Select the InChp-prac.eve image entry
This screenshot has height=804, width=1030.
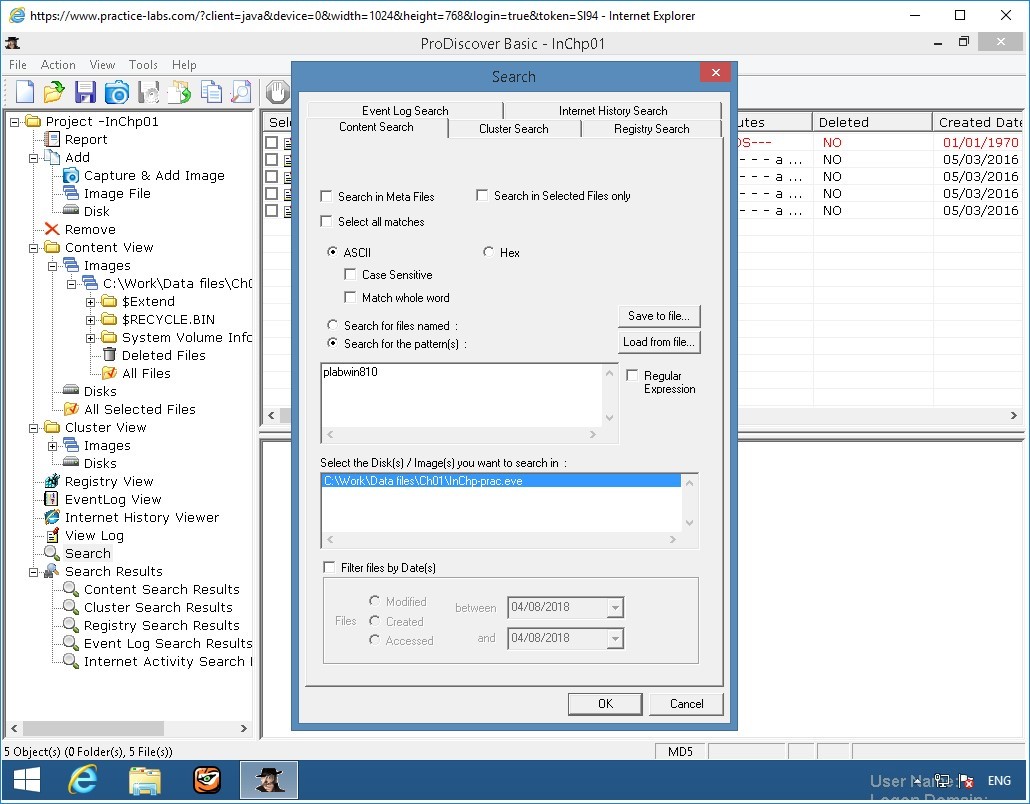(501, 481)
